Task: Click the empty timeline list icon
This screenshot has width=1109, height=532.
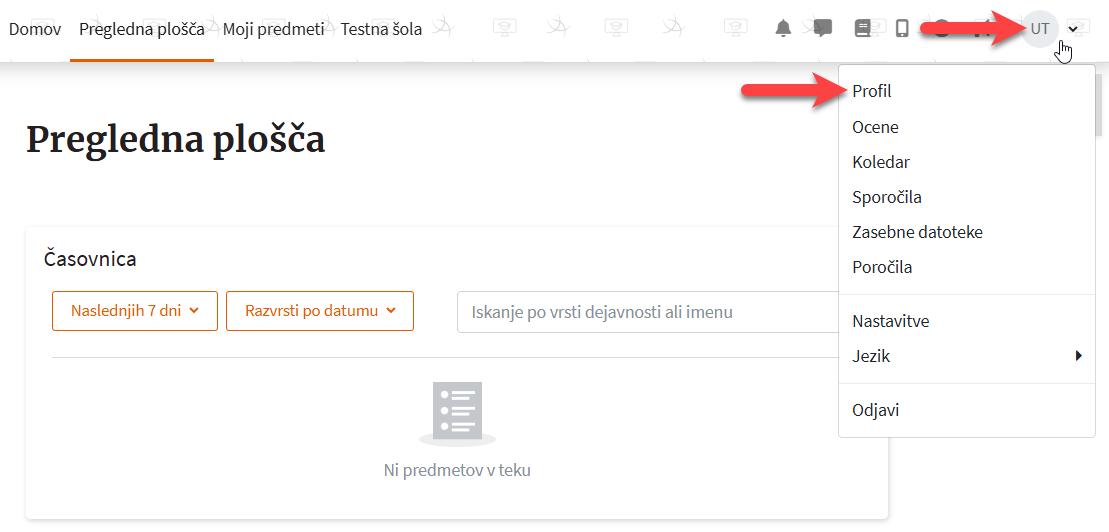Action: click(x=457, y=413)
